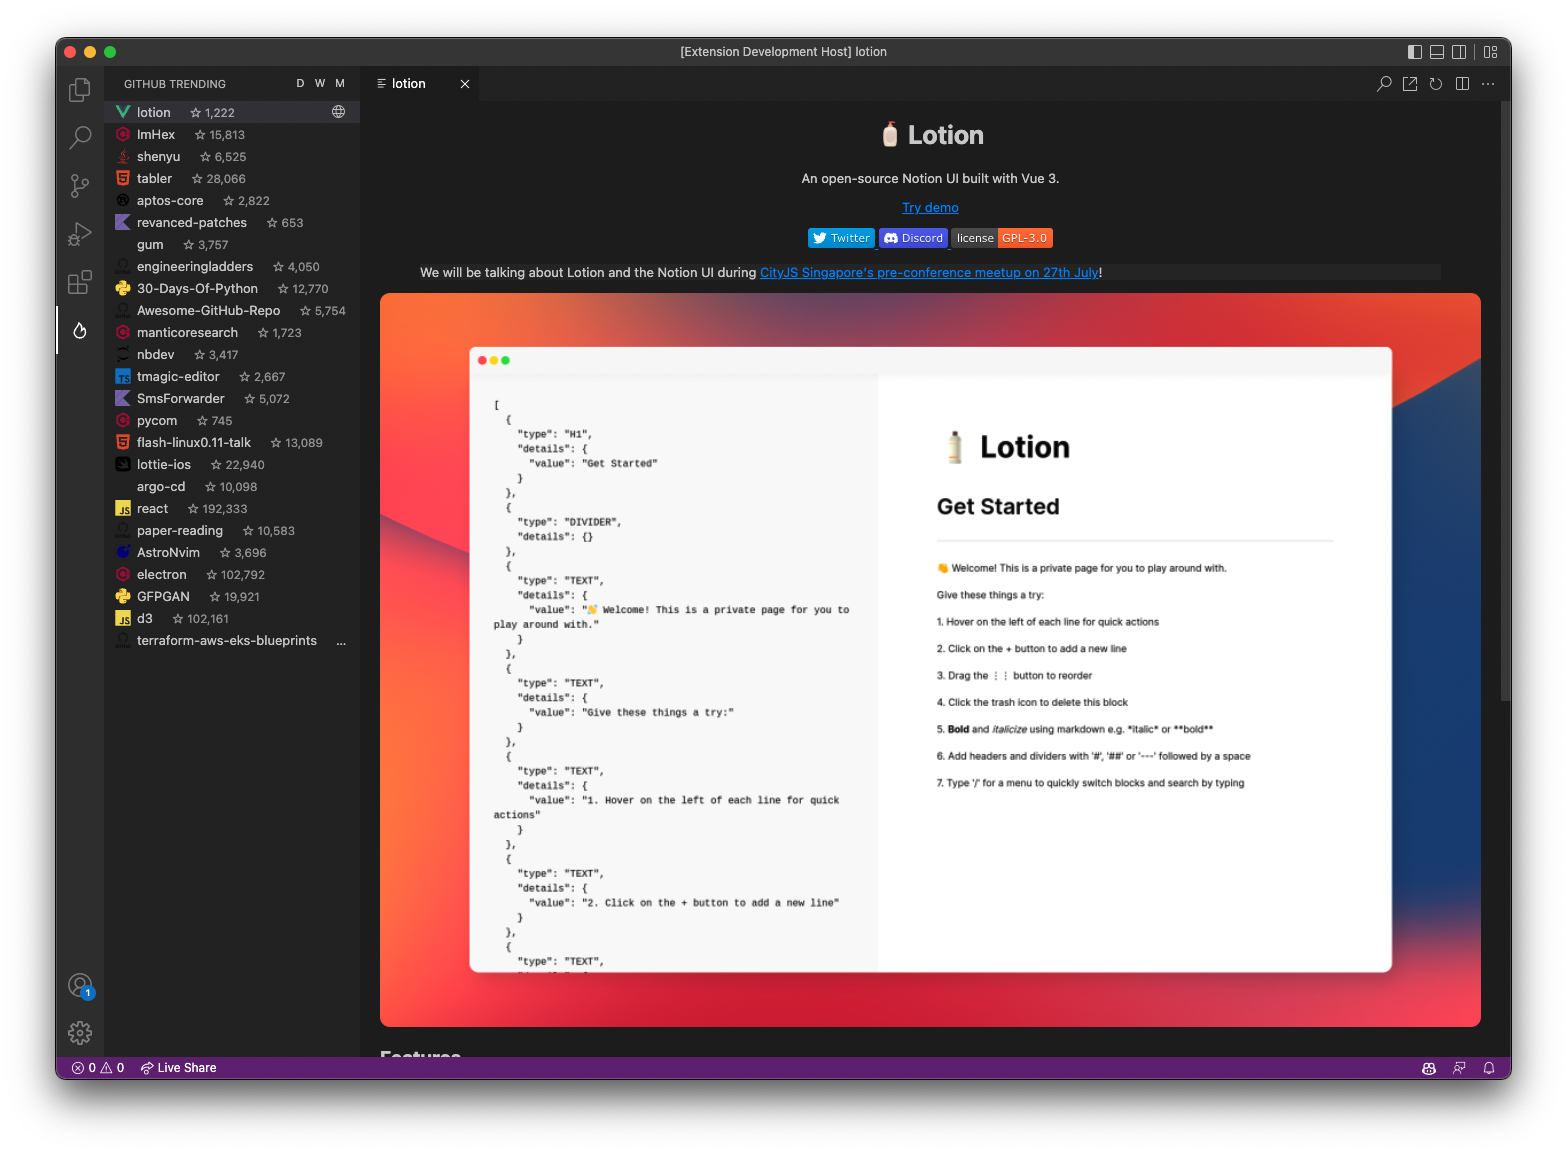Click the Twitter badge
This screenshot has width=1567, height=1153.
841,238
